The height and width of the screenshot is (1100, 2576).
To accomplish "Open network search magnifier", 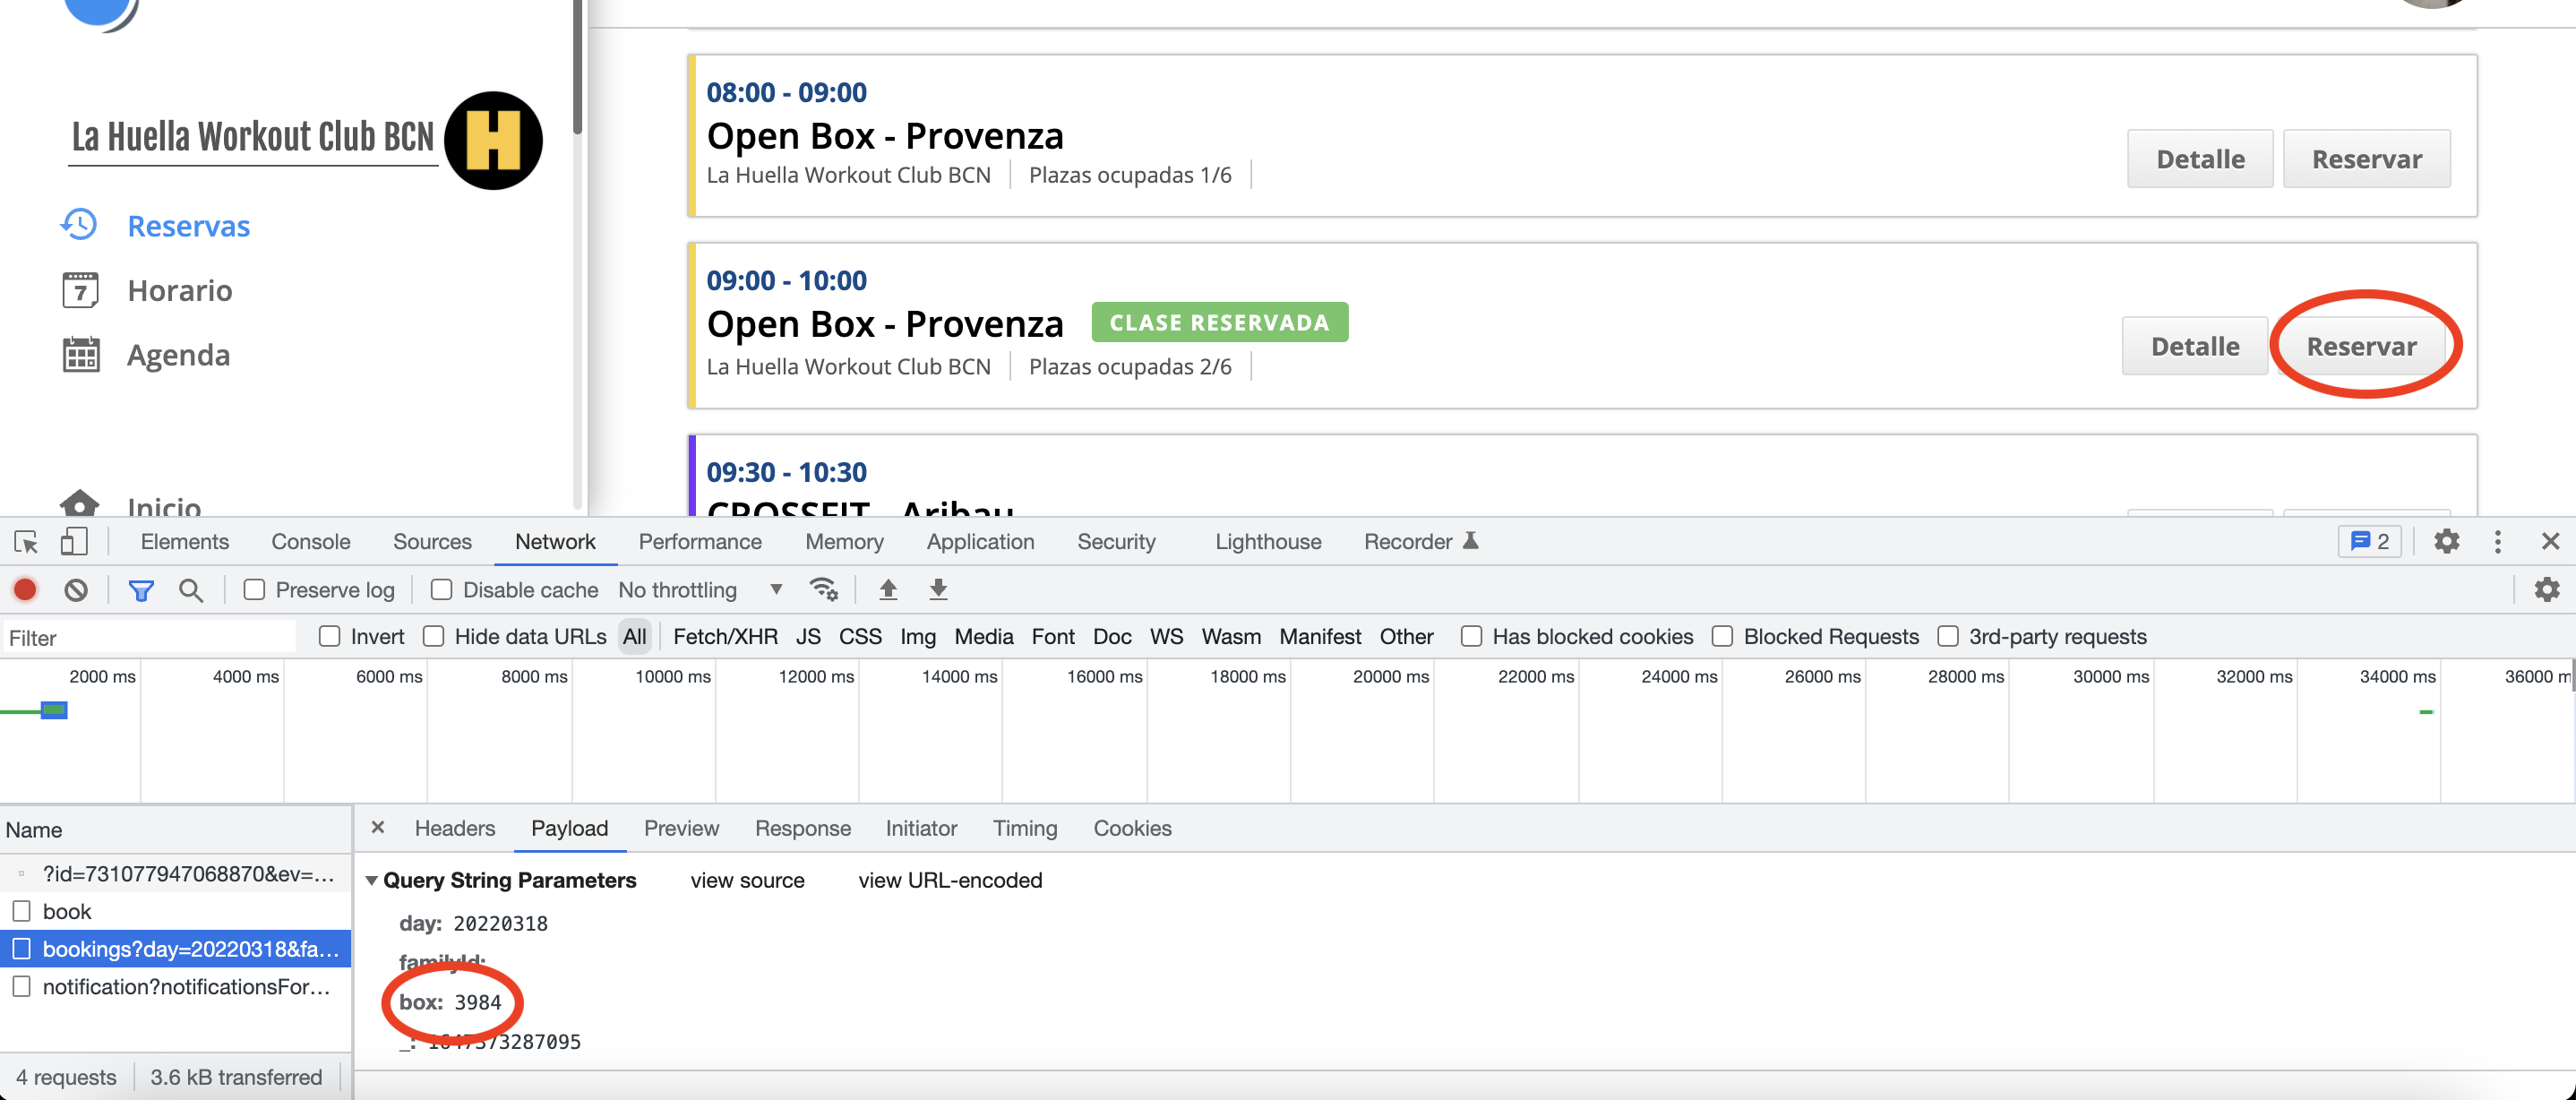I will (190, 590).
